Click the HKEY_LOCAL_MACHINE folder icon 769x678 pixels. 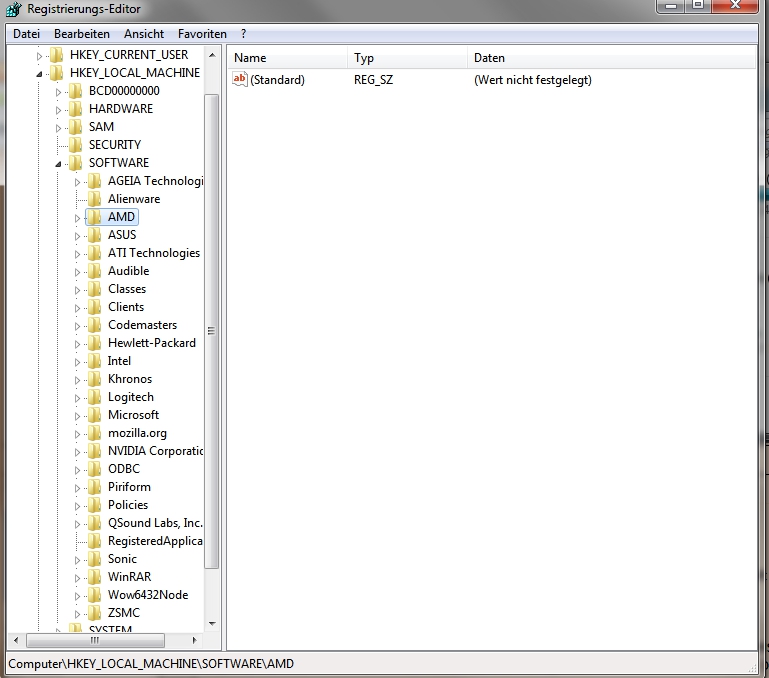tap(57, 73)
